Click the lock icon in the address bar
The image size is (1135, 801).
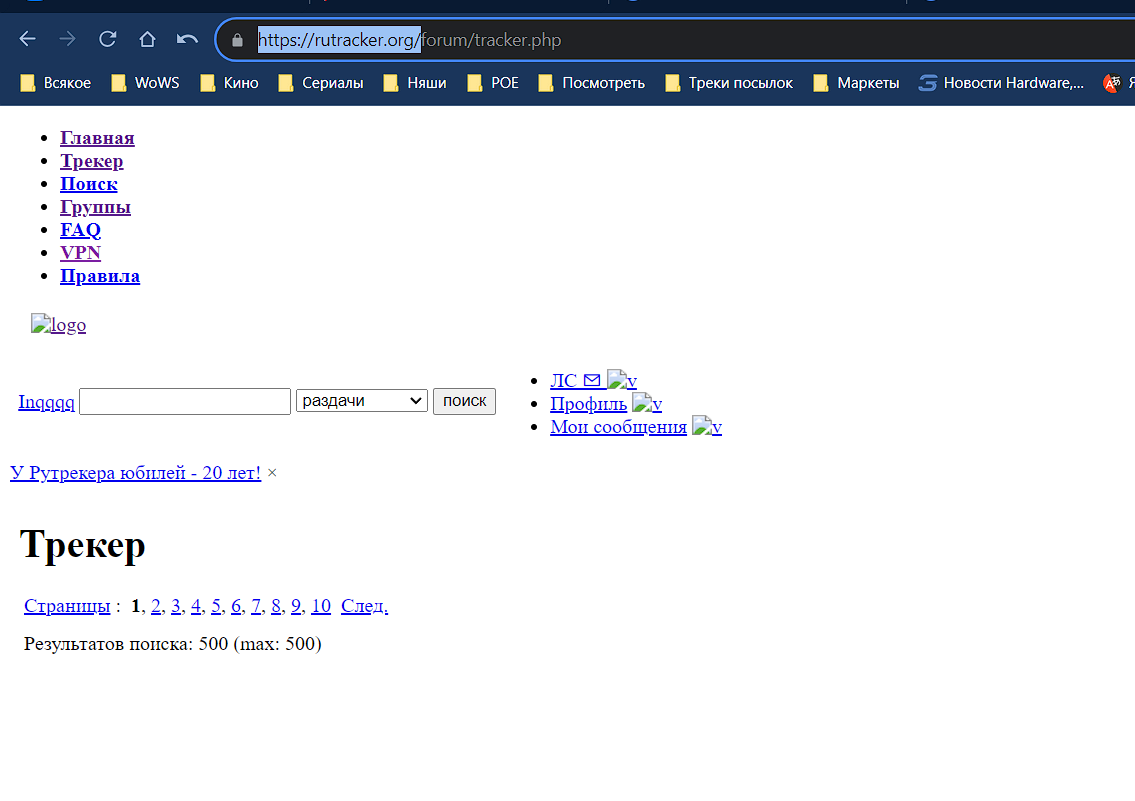click(237, 41)
